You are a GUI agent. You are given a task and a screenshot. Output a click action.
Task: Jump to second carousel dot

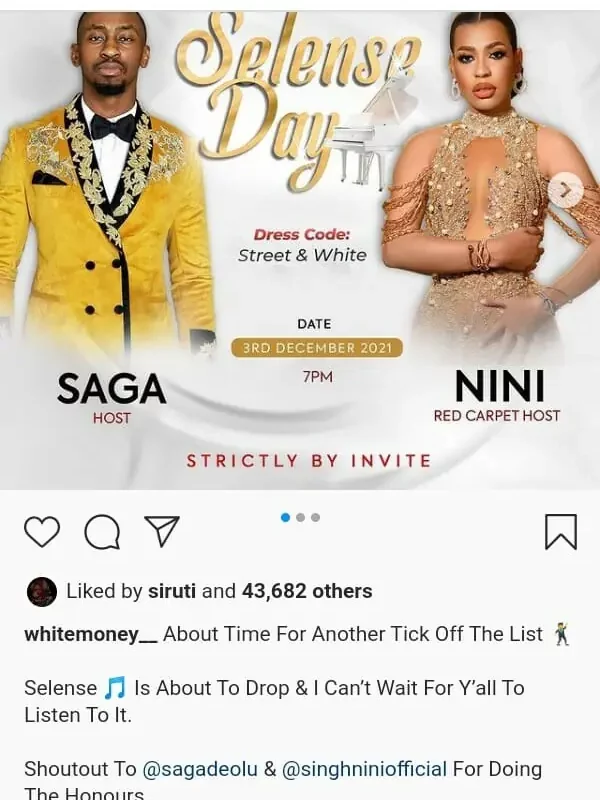(x=301, y=517)
